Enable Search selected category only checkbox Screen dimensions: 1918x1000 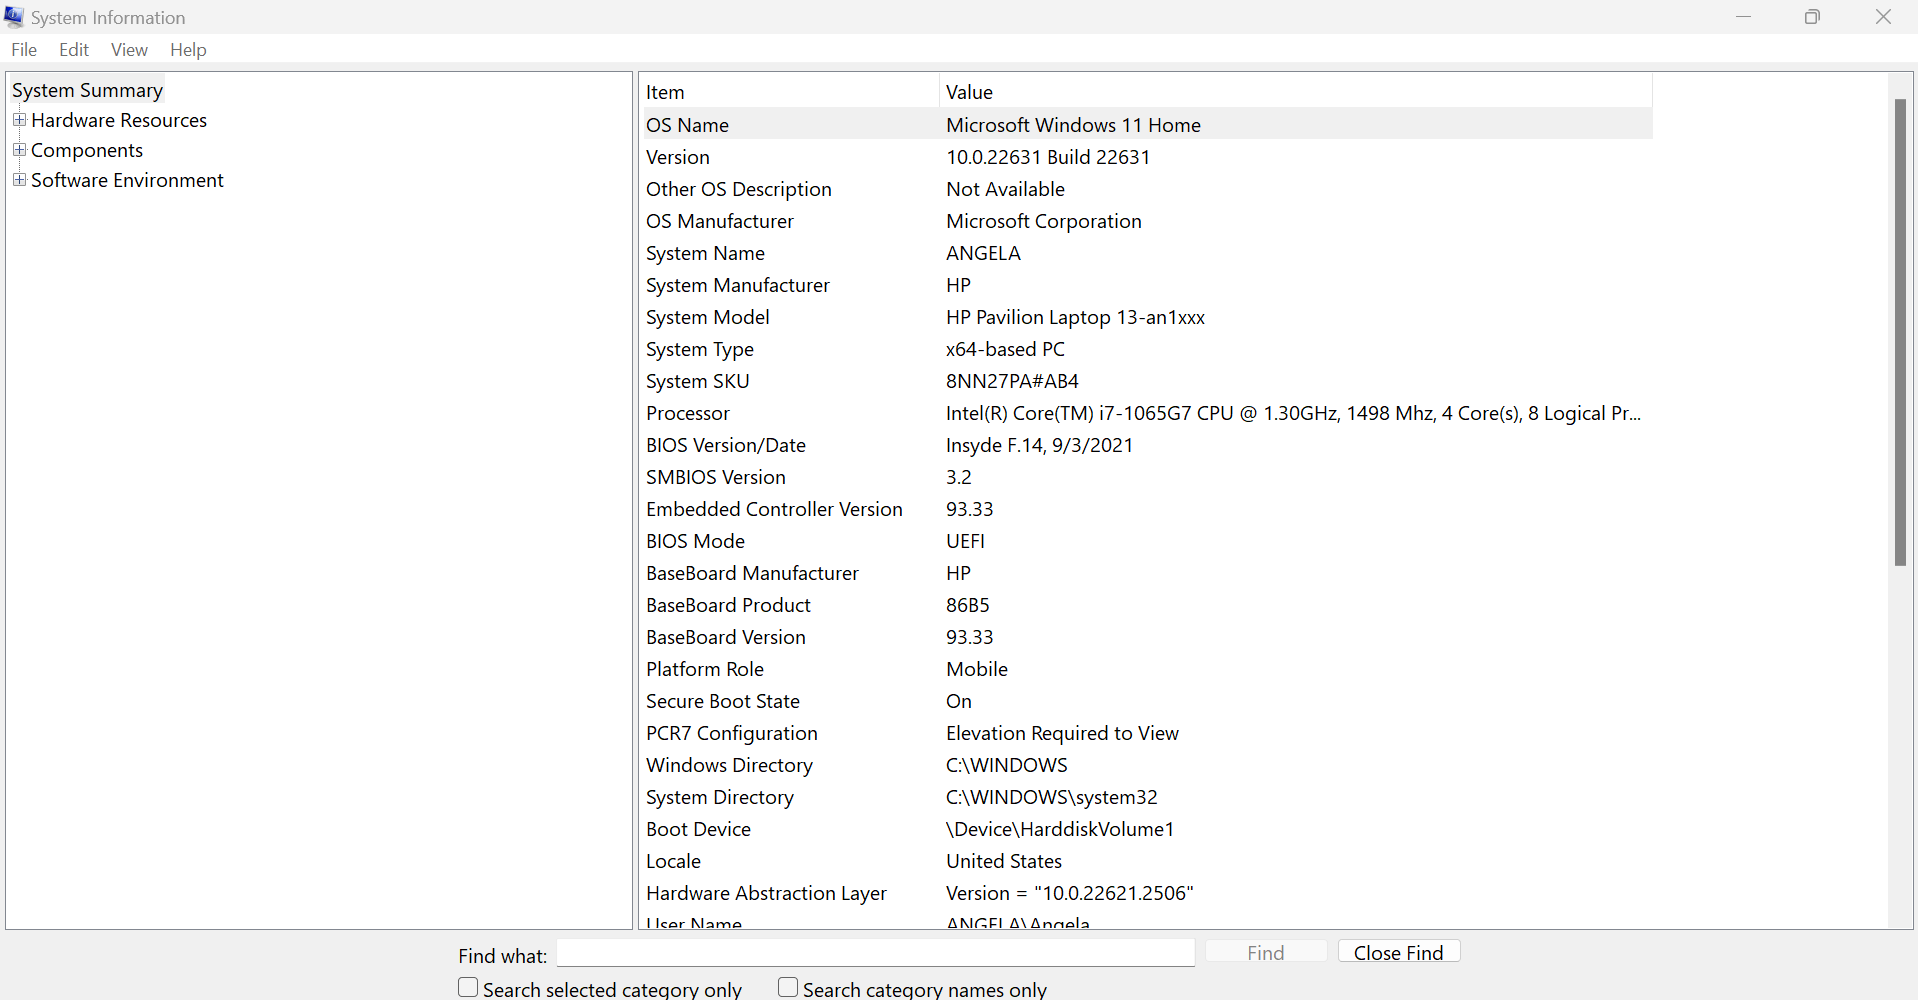468,988
